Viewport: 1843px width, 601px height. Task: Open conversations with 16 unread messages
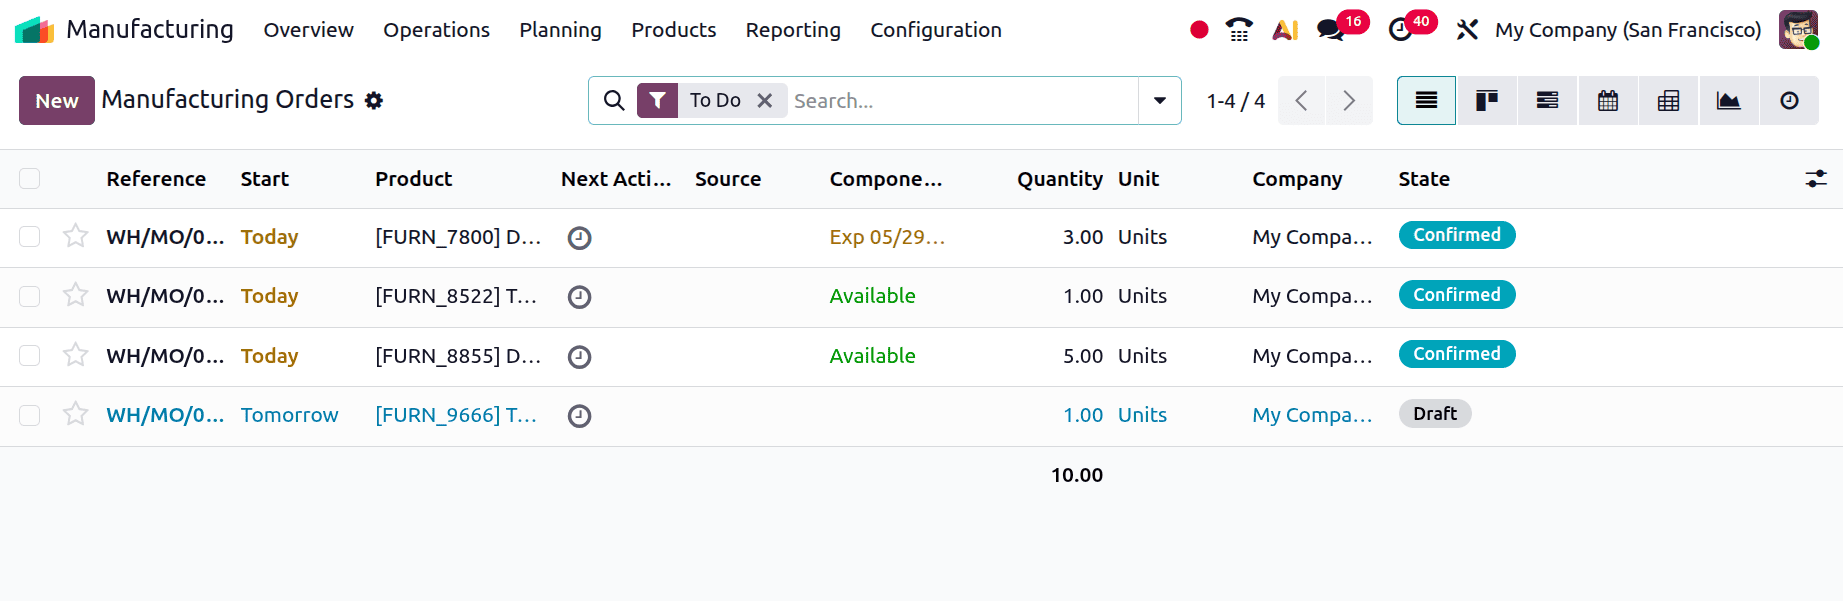click(x=1331, y=30)
